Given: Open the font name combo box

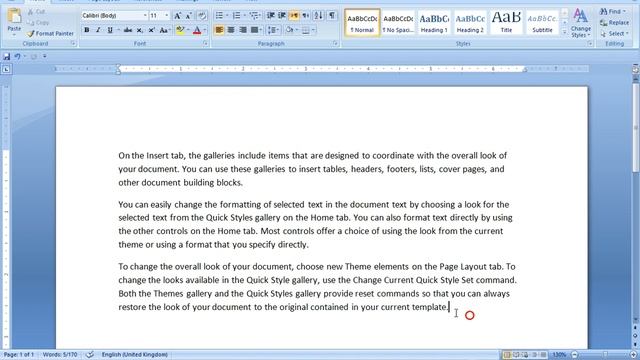Looking at the screenshot, I should click(x=114, y=16).
